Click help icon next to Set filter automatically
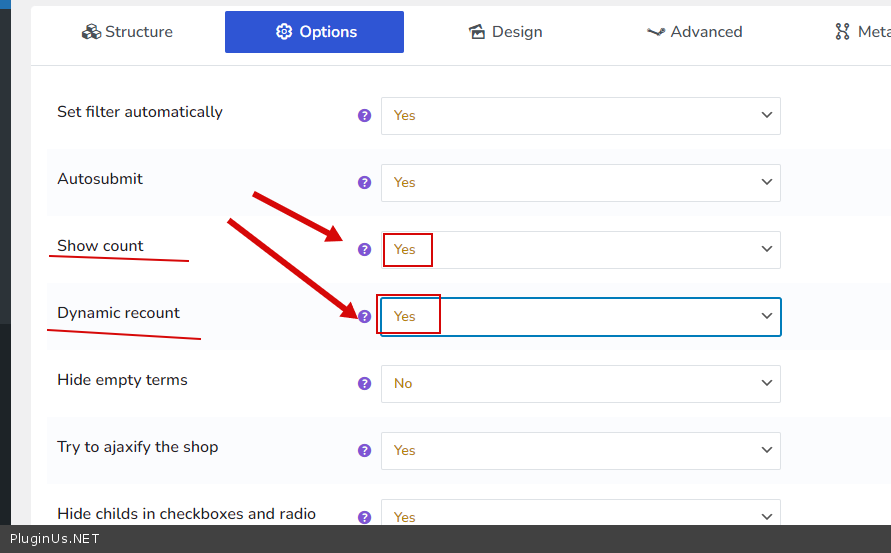The width and height of the screenshot is (891, 553). [x=364, y=115]
